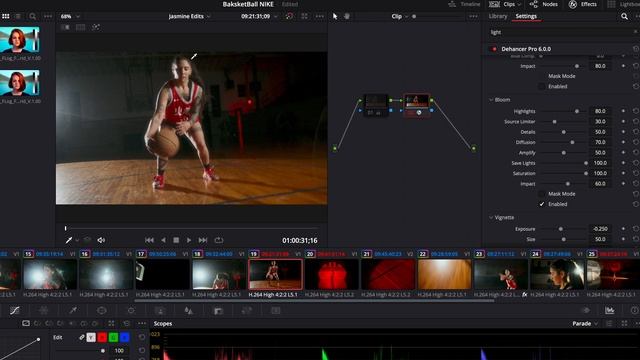The width and height of the screenshot is (640, 360).
Task: Switch gallery to list view
Action: 18,16
